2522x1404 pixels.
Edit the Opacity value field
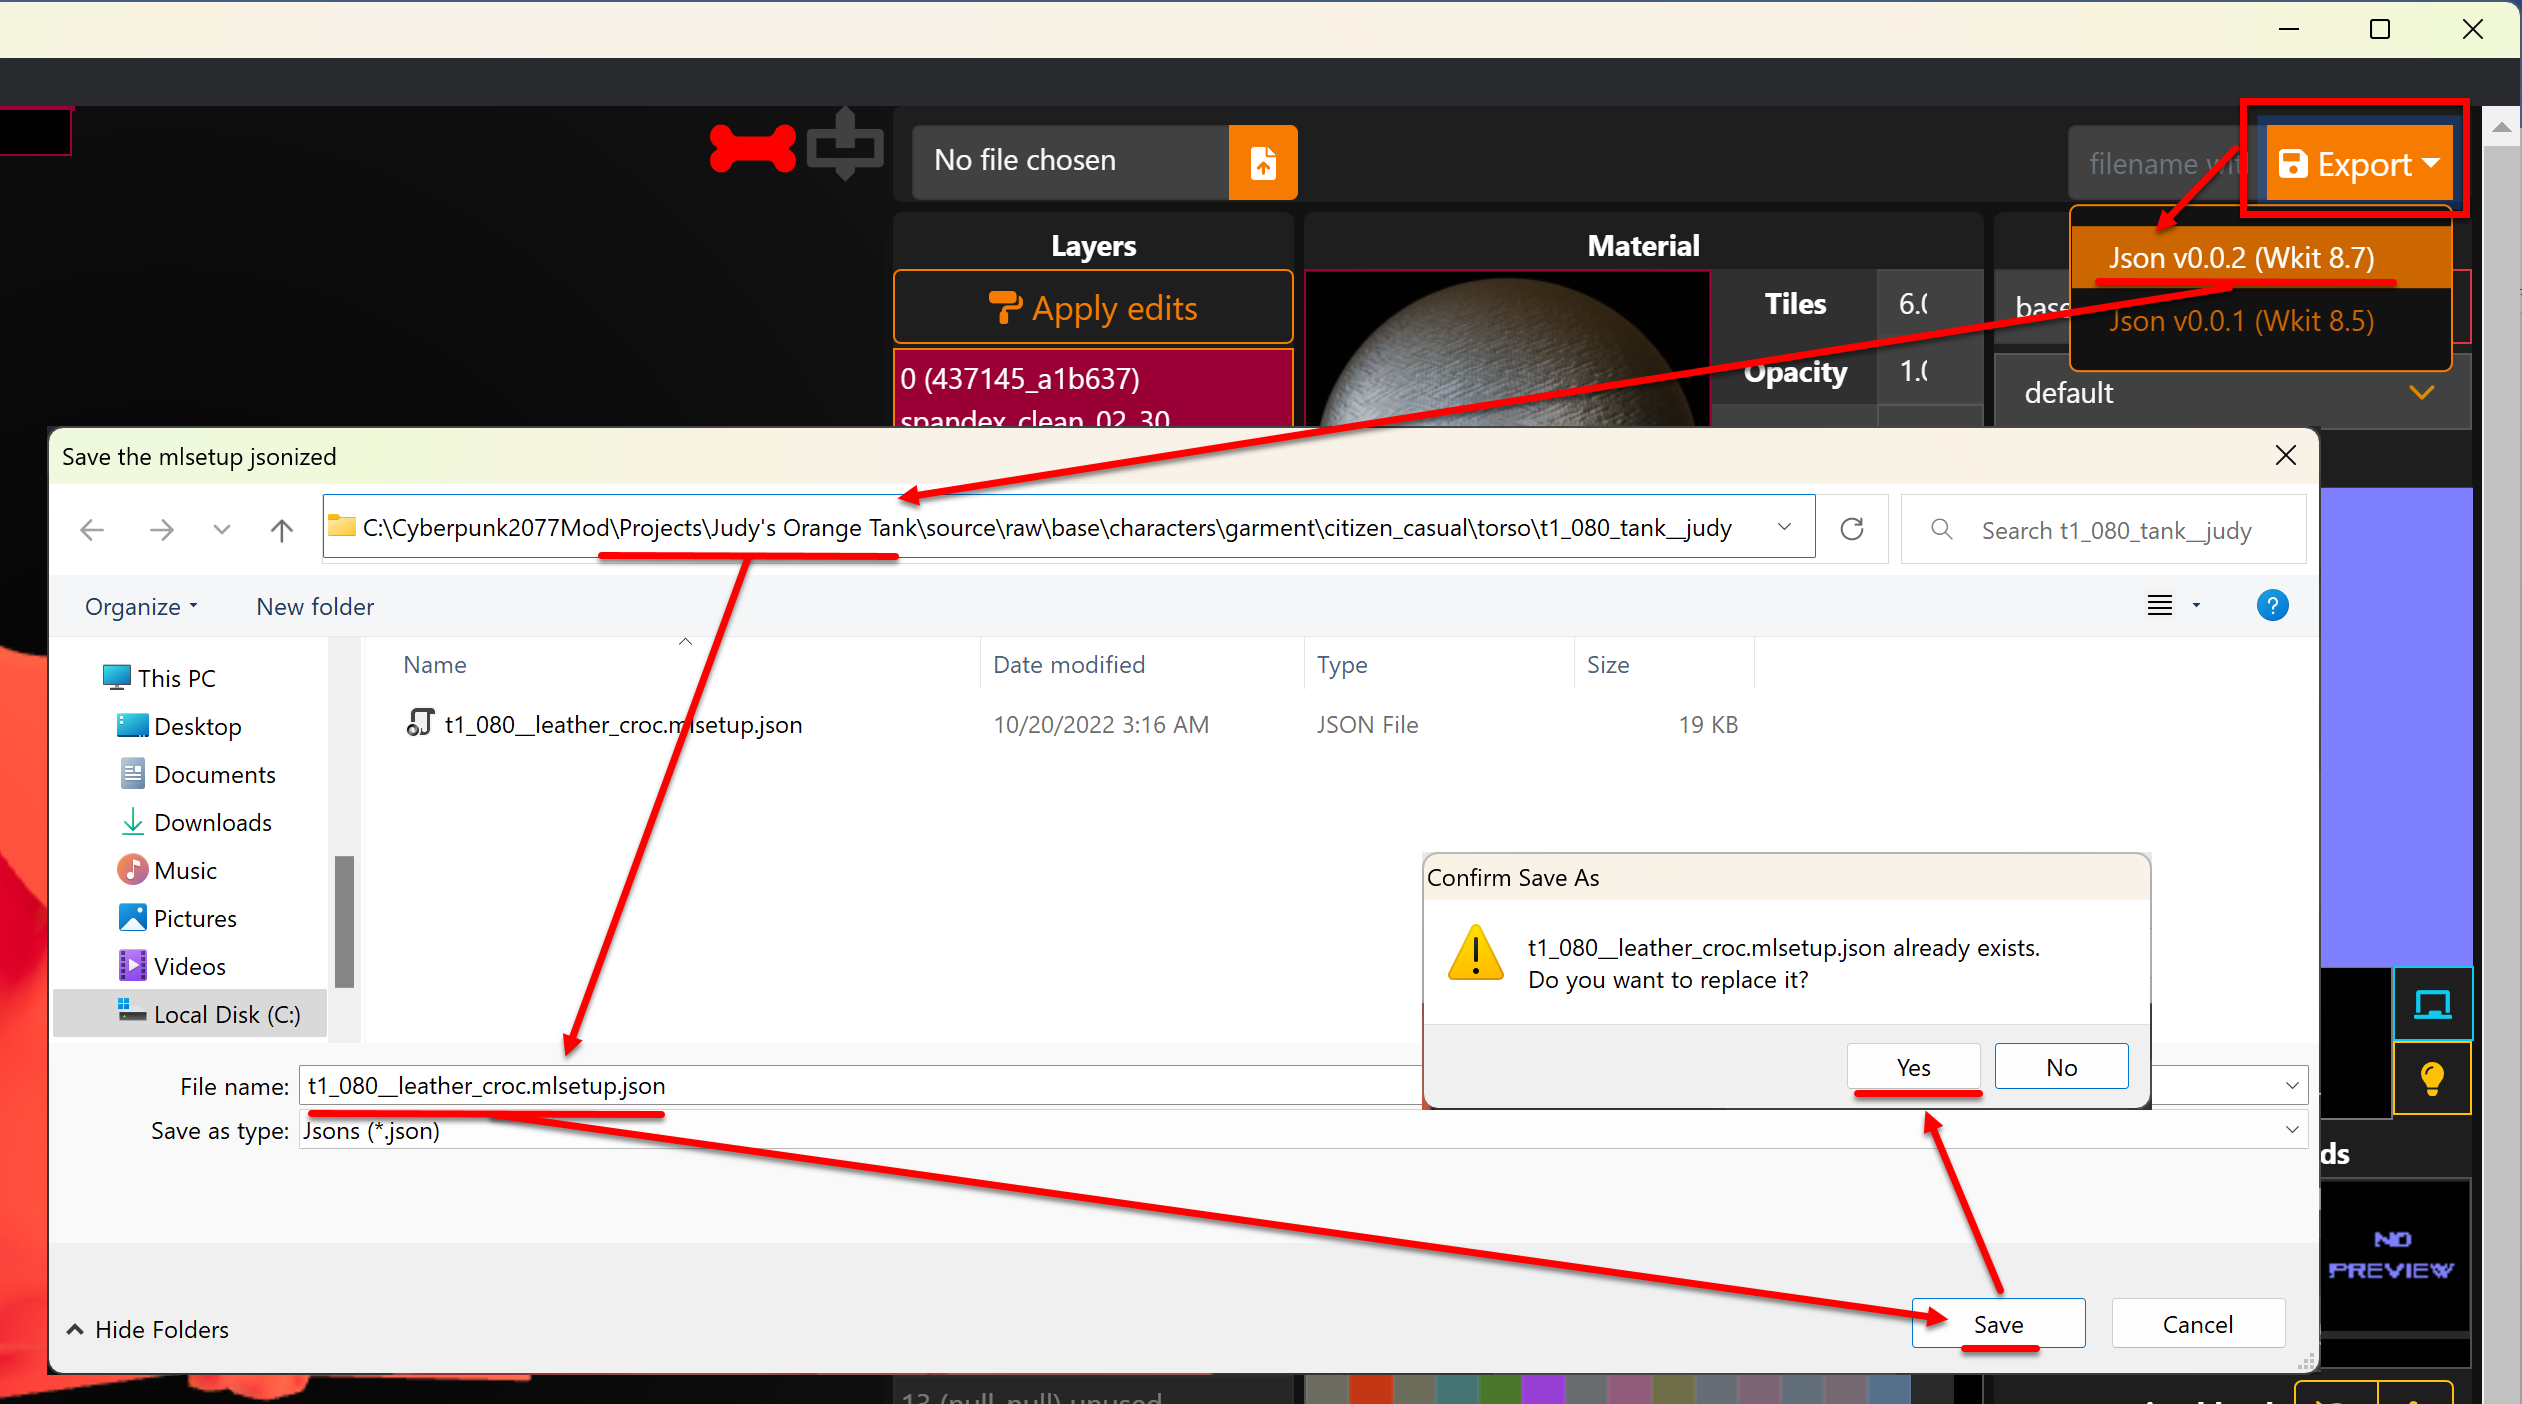(1929, 371)
